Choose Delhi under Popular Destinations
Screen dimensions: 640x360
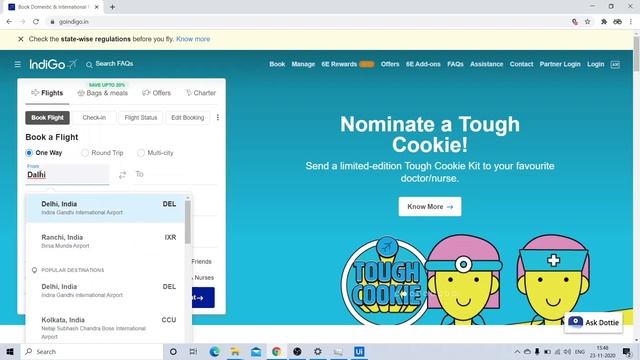pyautogui.click(x=105, y=291)
